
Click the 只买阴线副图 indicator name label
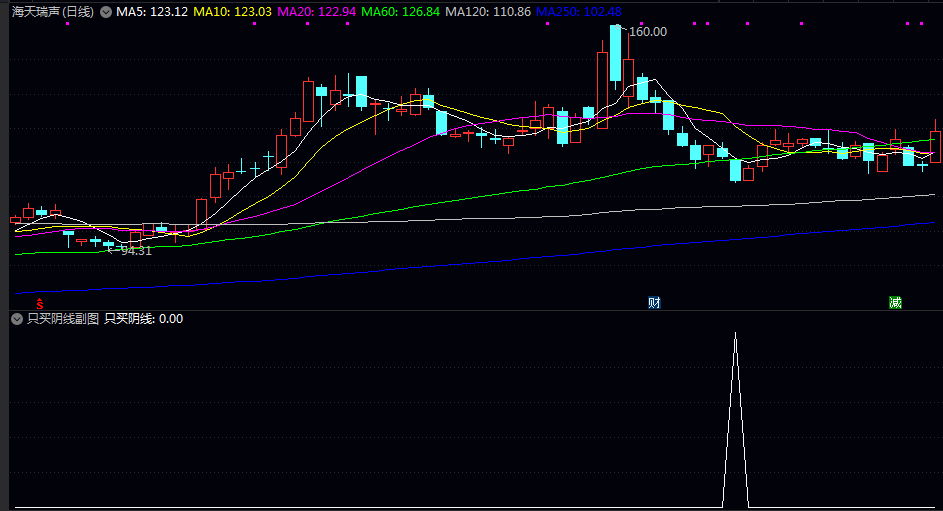click(63, 319)
